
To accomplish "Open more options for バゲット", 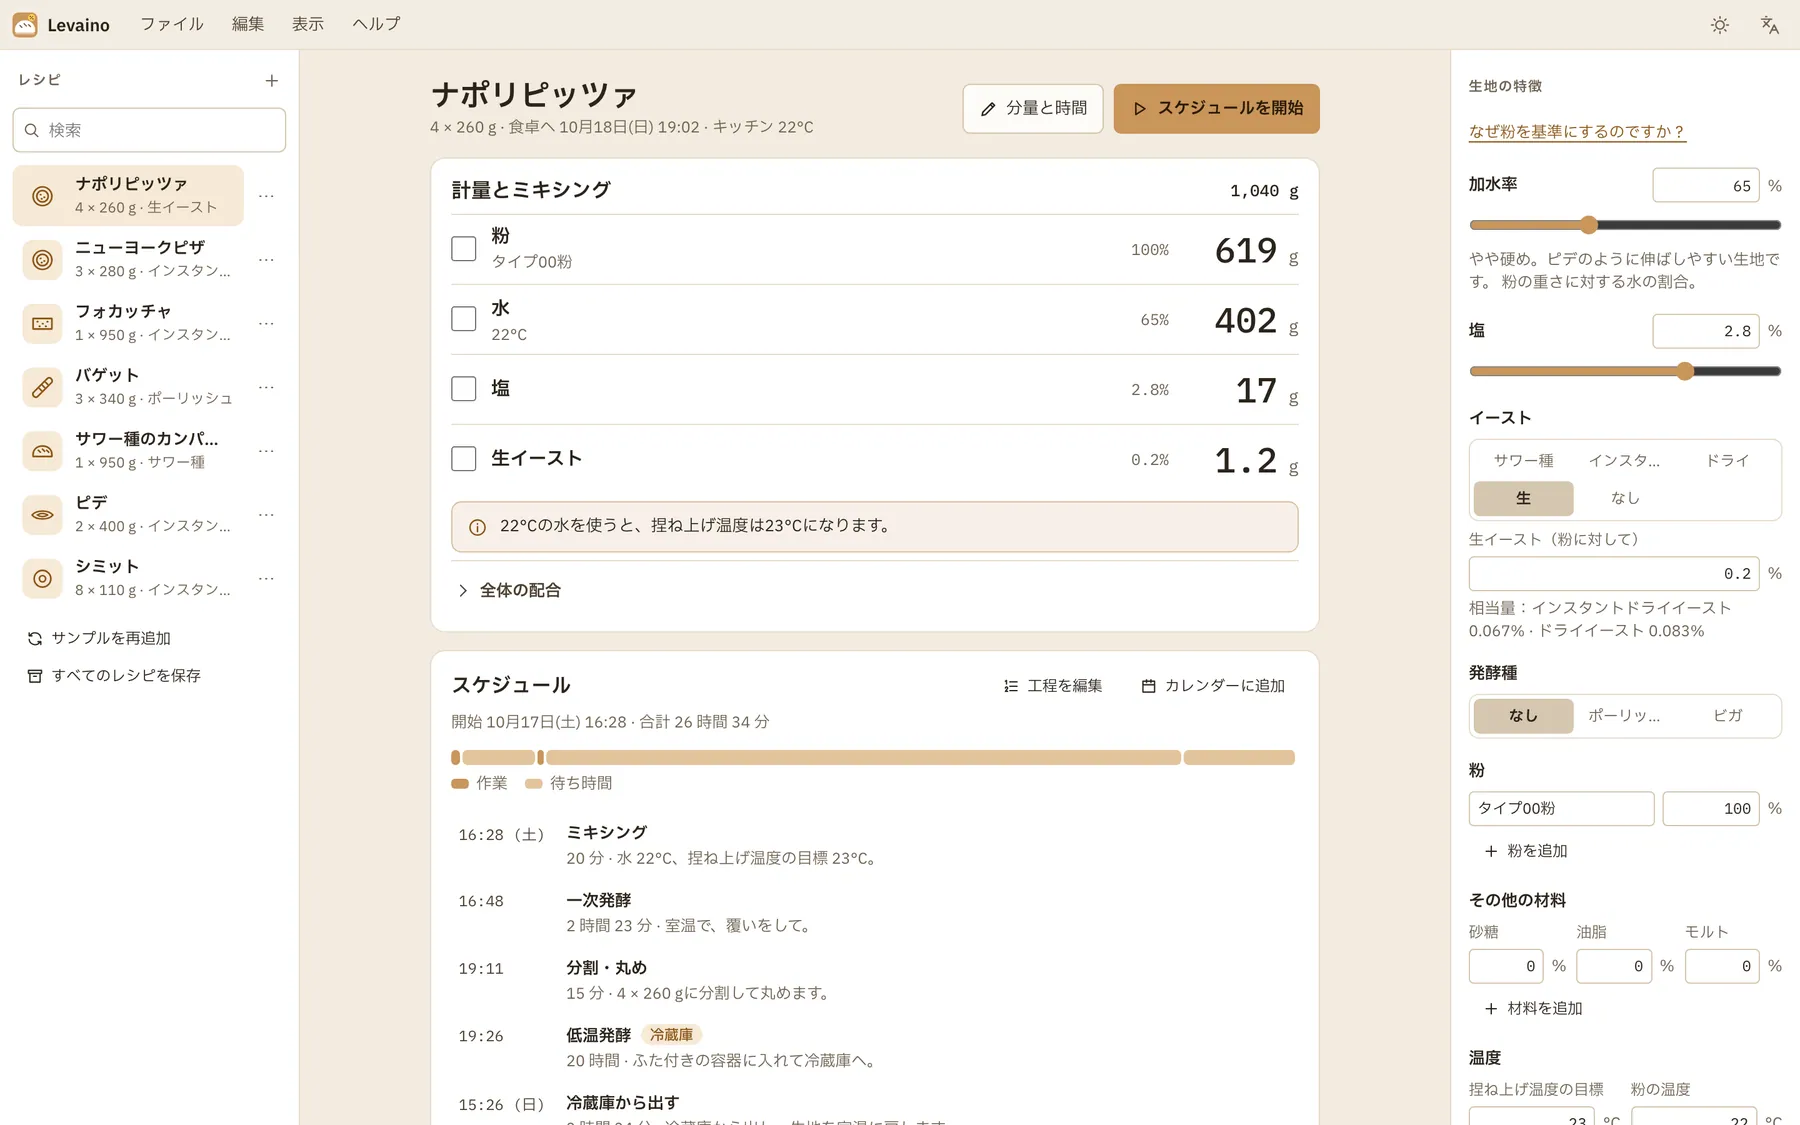I will (266, 387).
